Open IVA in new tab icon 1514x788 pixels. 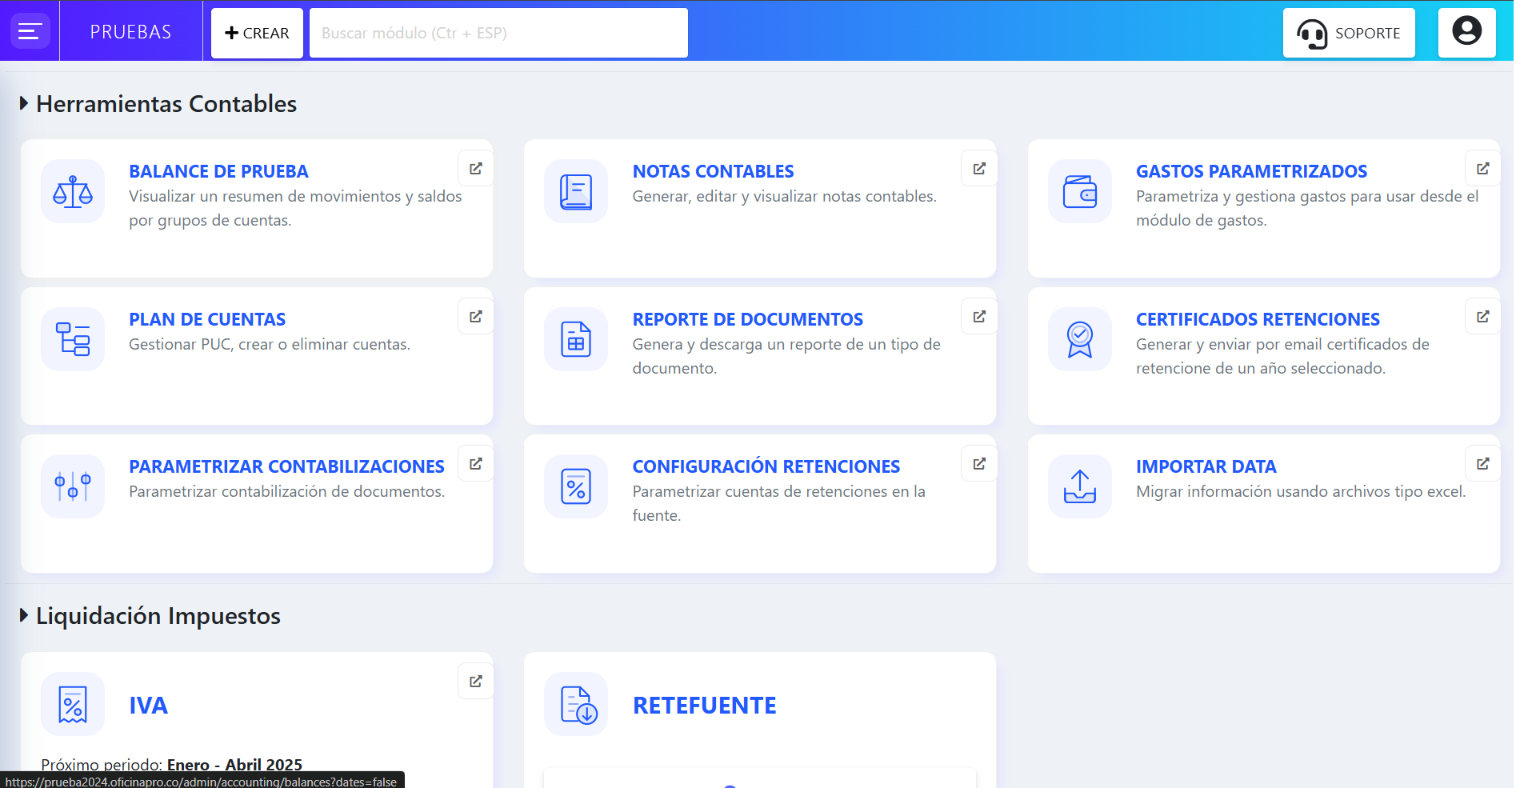click(476, 681)
